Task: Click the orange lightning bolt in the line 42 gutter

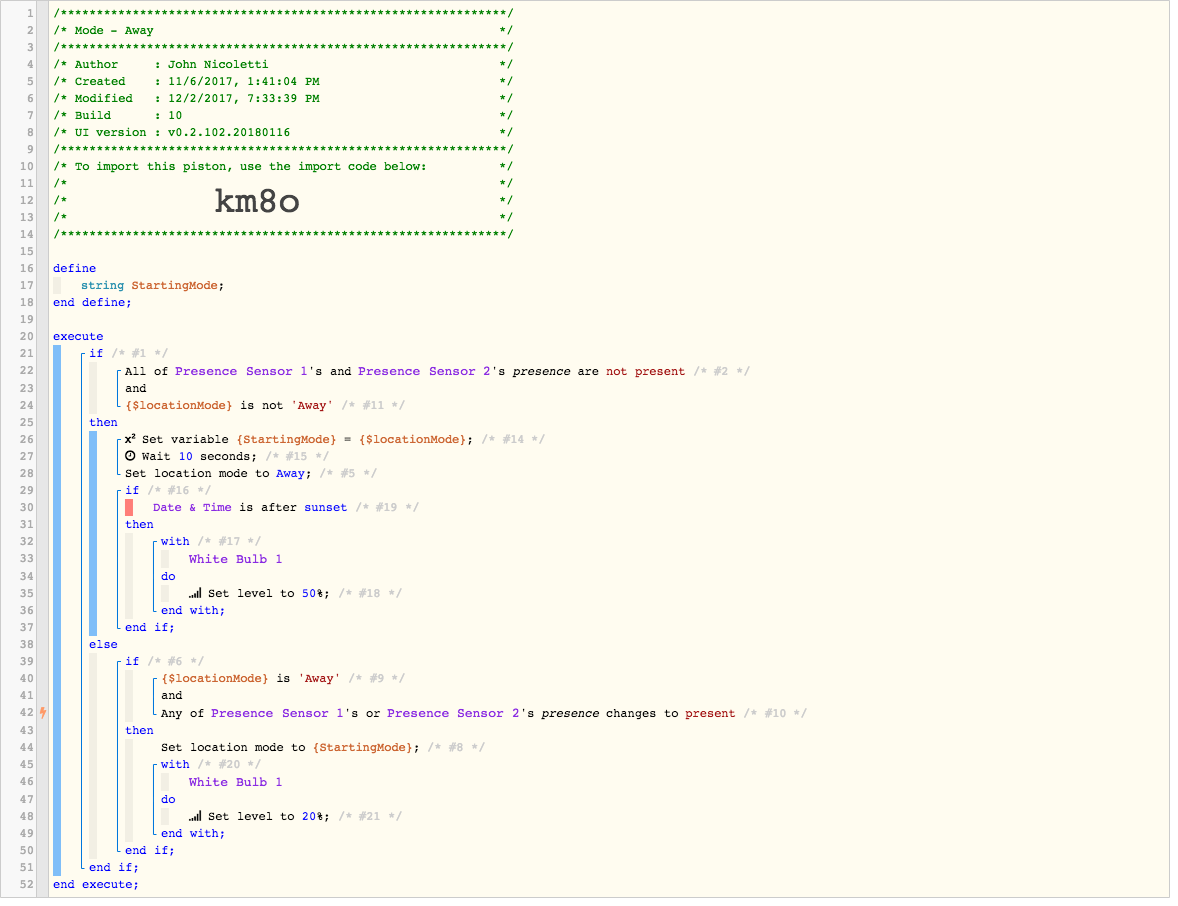Action: [43, 712]
